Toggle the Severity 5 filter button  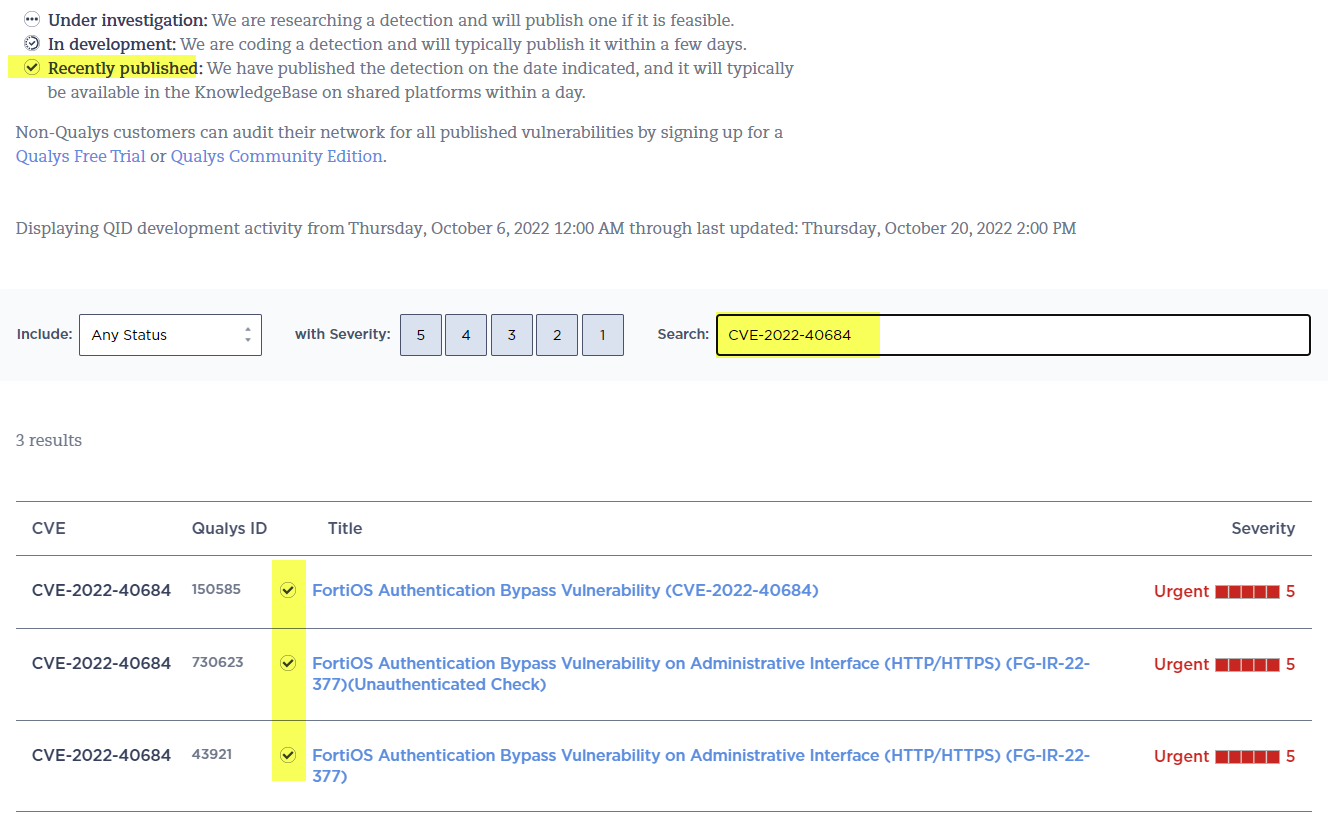point(420,334)
